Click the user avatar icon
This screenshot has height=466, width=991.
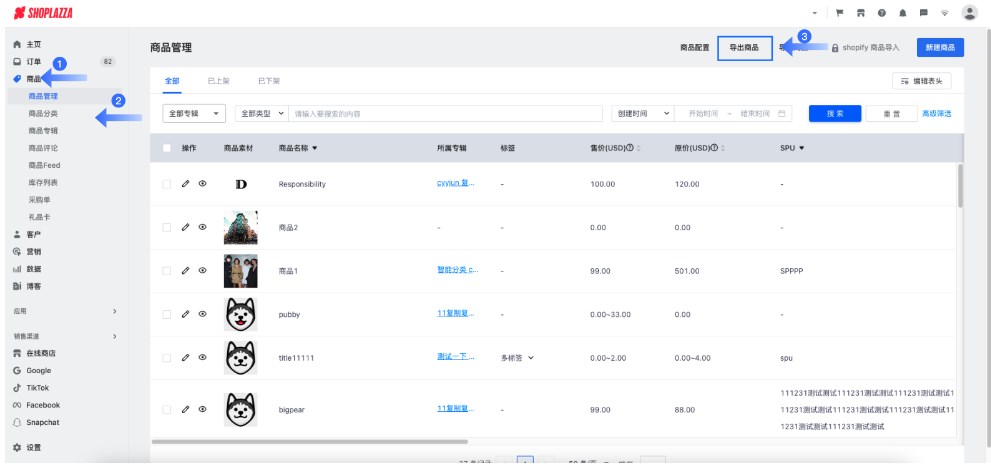pos(968,13)
